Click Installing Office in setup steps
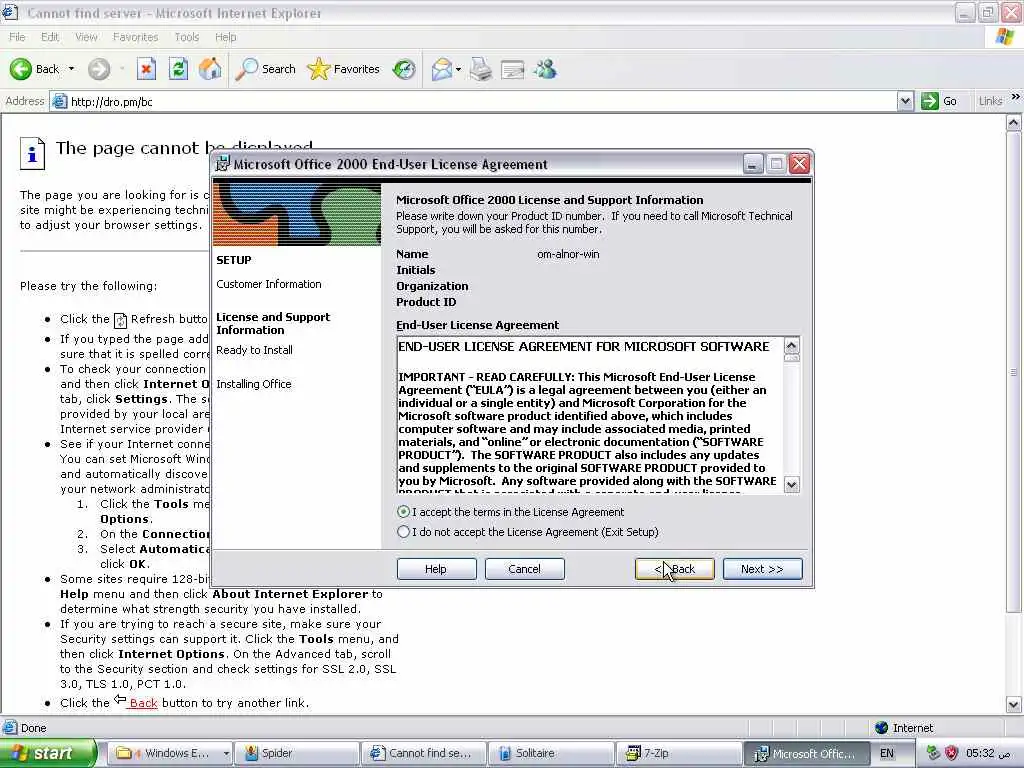This screenshot has height=768, width=1024. click(x=253, y=384)
